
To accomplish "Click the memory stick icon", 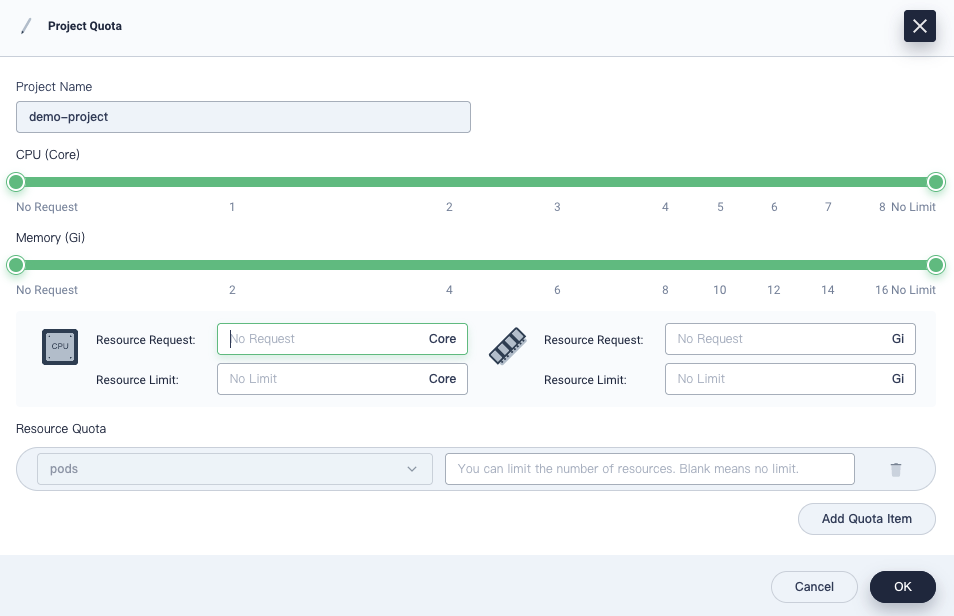I will tap(507, 346).
